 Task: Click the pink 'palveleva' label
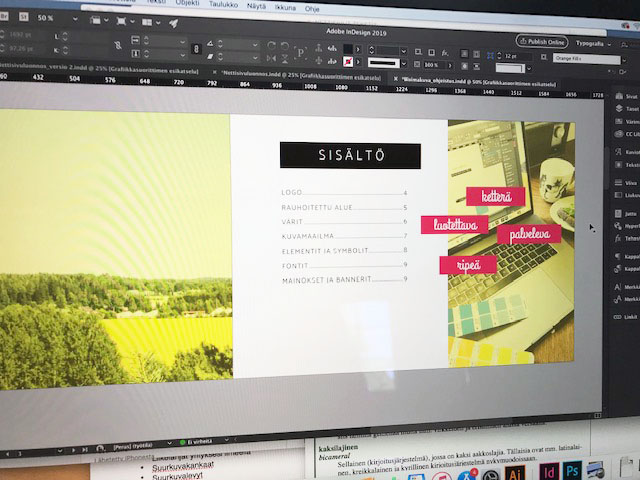tap(529, 234)
